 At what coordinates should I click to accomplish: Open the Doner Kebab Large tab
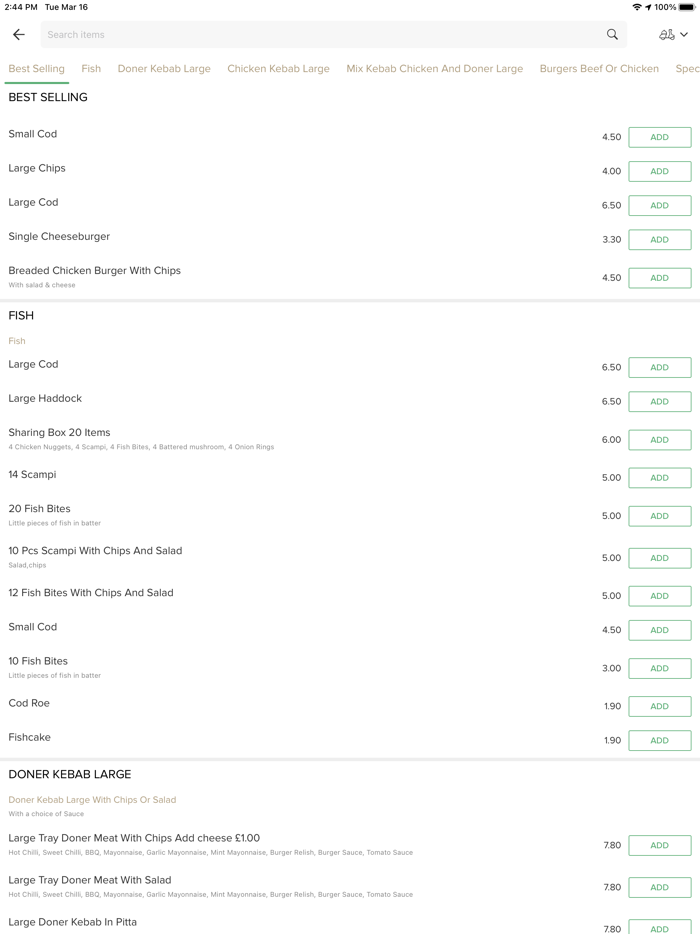(x=164, y=69)
